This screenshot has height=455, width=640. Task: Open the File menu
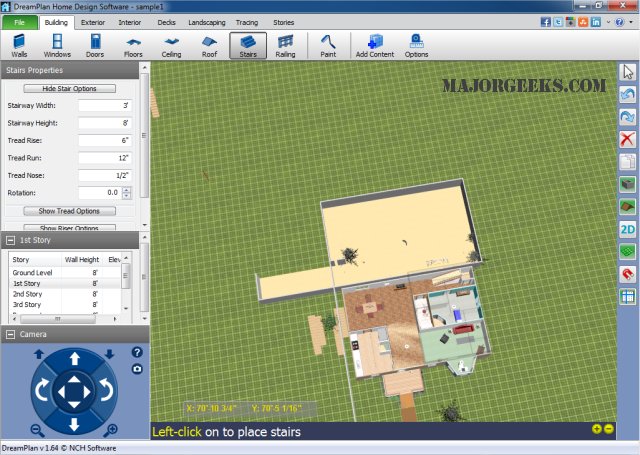click(x=20, y=22)
